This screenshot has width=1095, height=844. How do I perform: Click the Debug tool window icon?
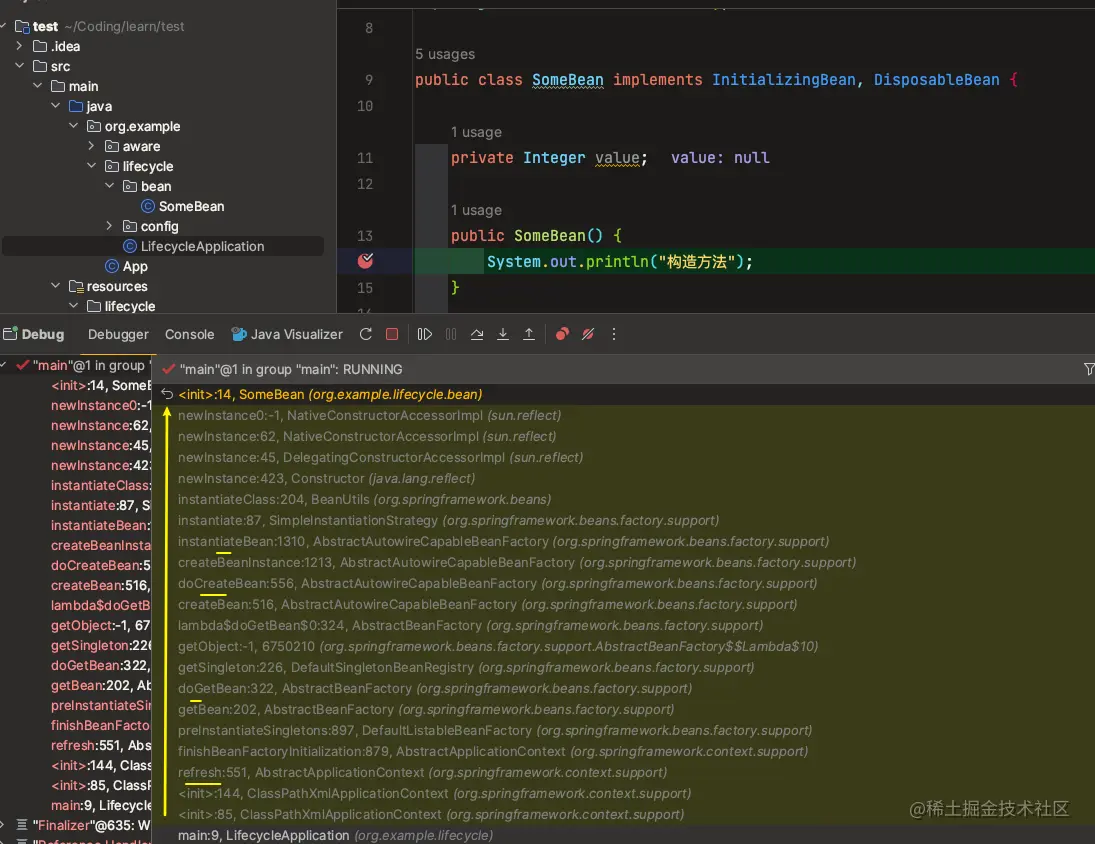pyautogui.click(x=10, y=334)
